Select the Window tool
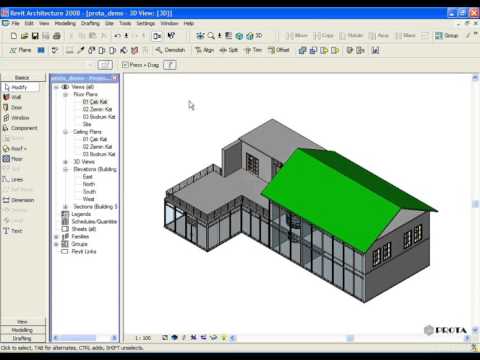The width and height of the screenshot is (480, 360). (x=16, y=118)
